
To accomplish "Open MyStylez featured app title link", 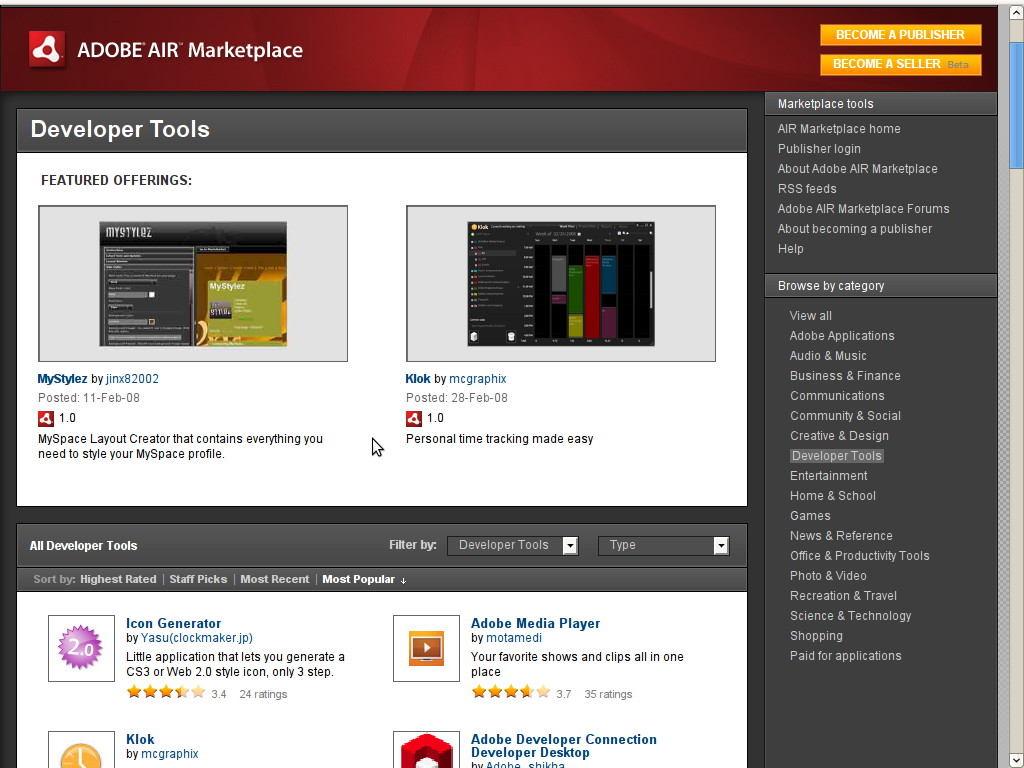I will [62, 379].
